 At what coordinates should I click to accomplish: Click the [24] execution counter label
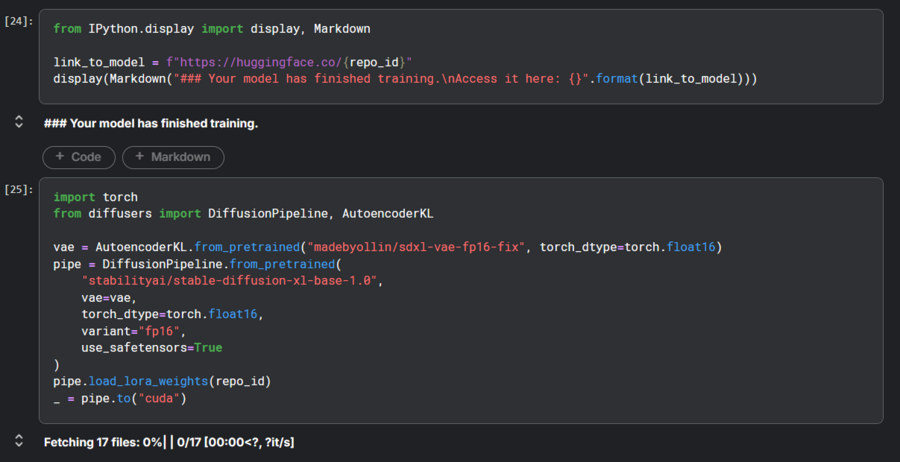click(x=19, y=22)
